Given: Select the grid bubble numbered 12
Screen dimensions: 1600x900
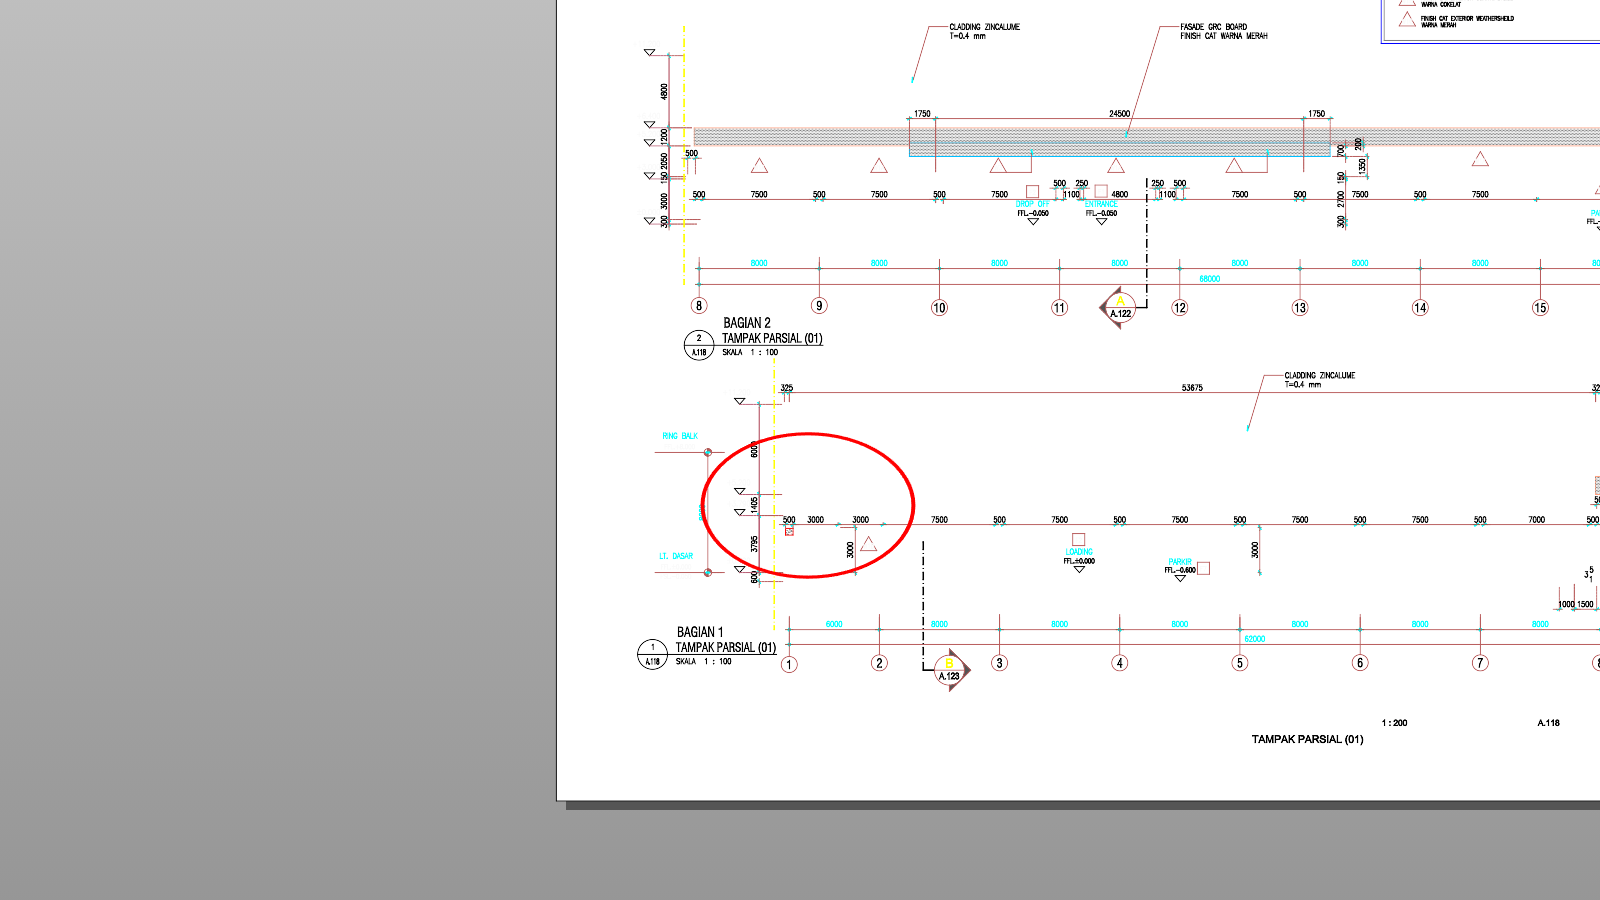Looking at the screenshot, I should pyautogui.click(x=1180, y=308).
